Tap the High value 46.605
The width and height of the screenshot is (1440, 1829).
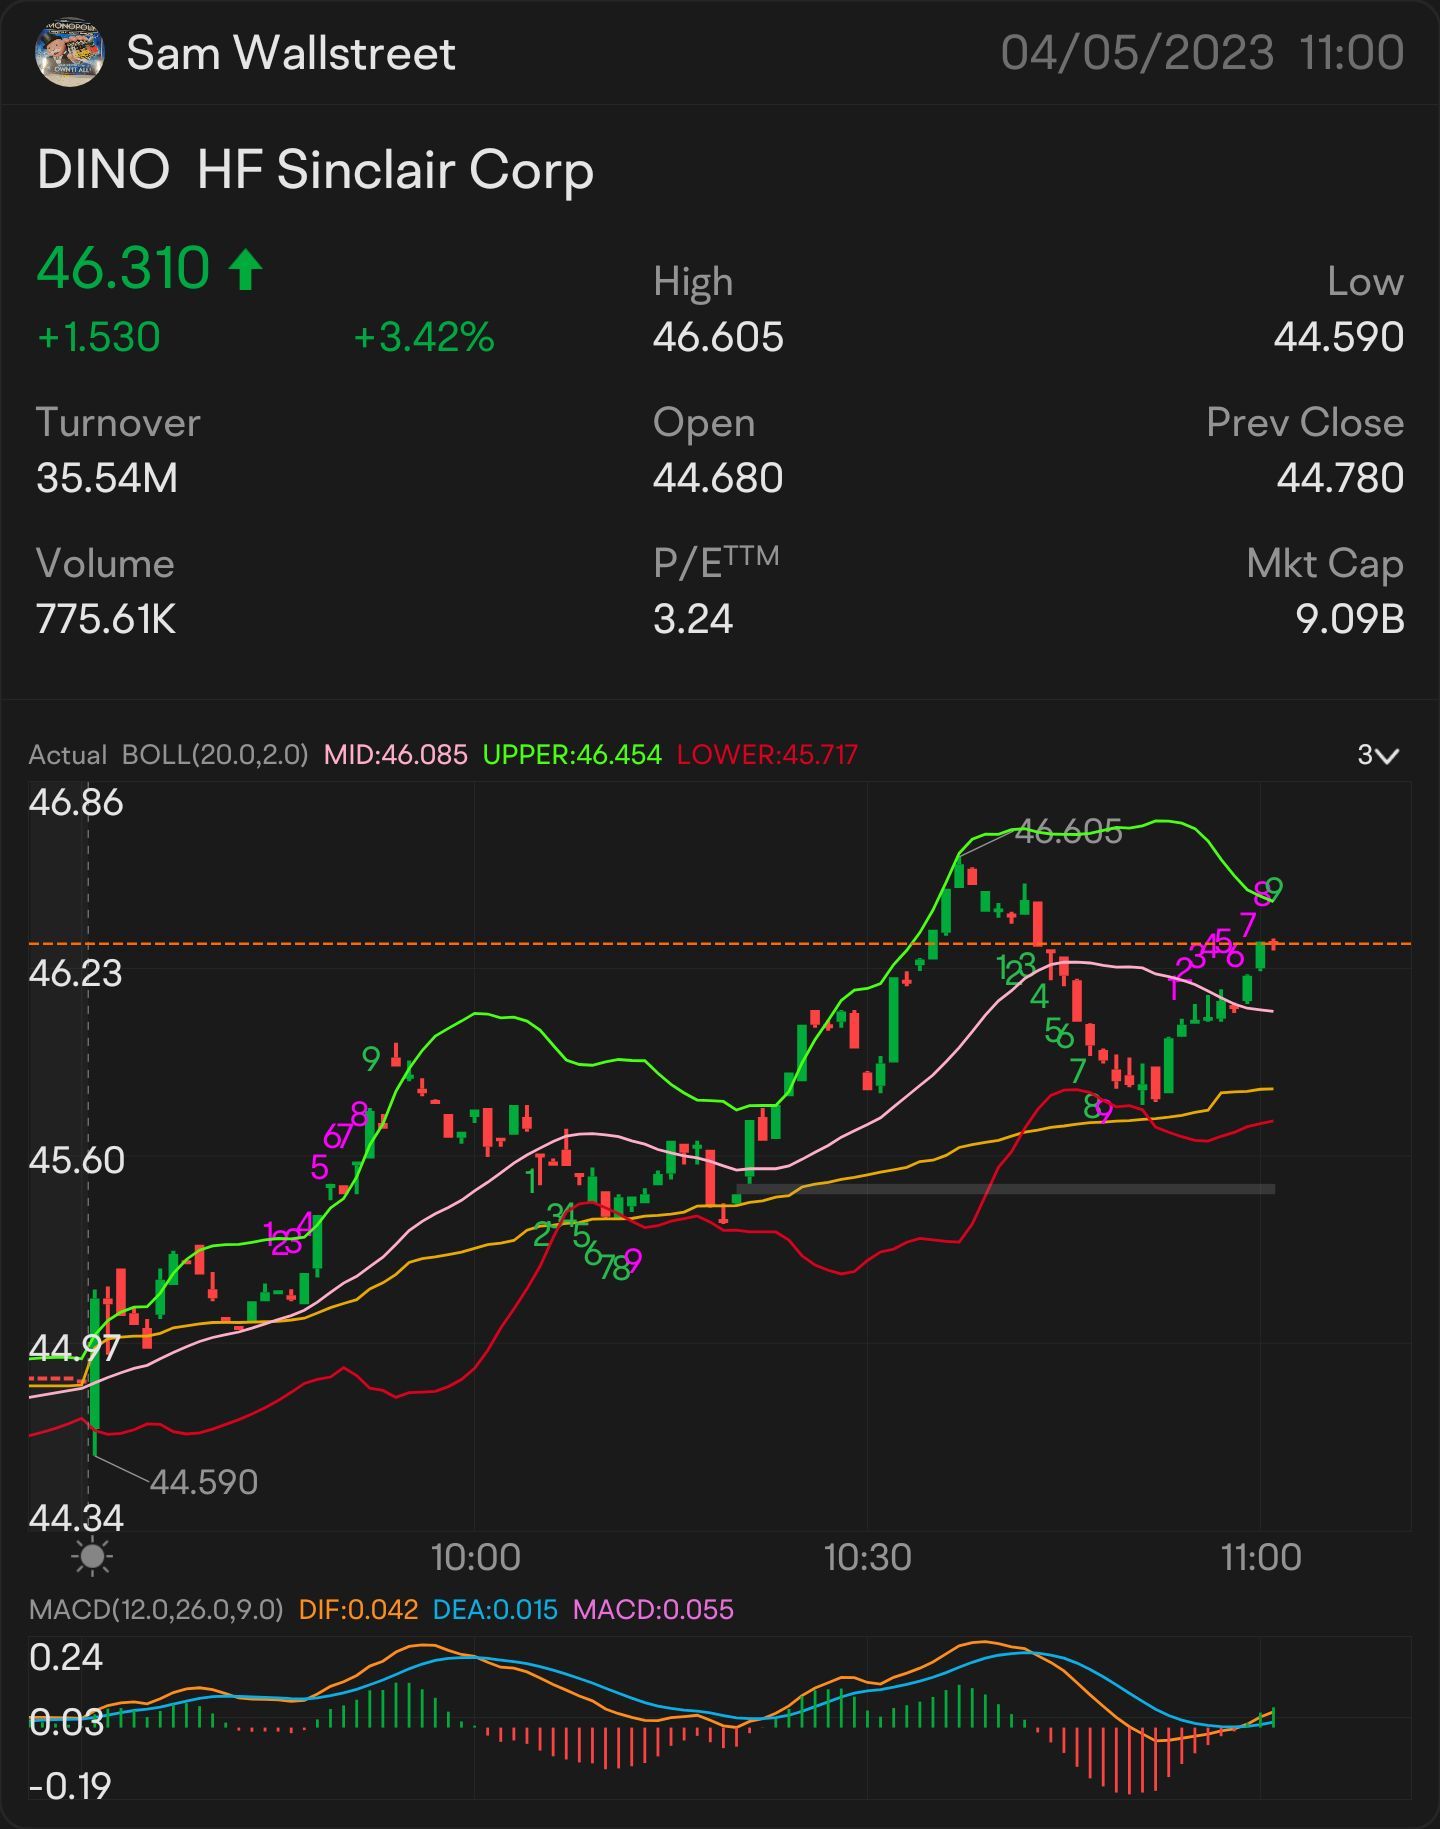pyautogui.click(x=718, y=337)
